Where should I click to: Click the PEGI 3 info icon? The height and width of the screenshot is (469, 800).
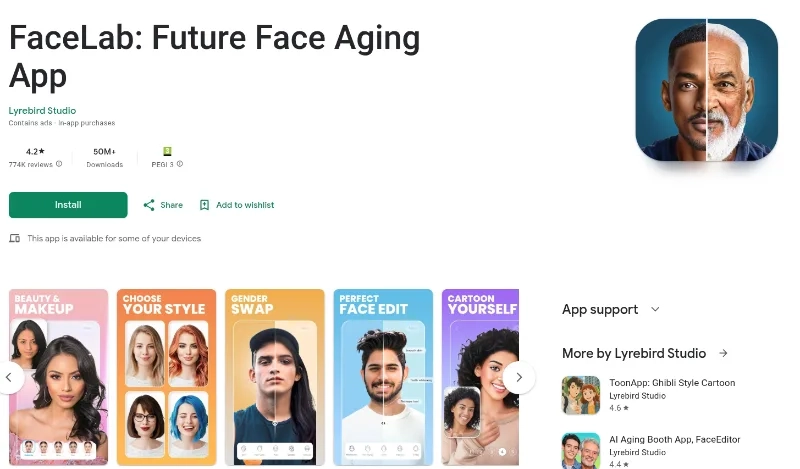point(180,164)
